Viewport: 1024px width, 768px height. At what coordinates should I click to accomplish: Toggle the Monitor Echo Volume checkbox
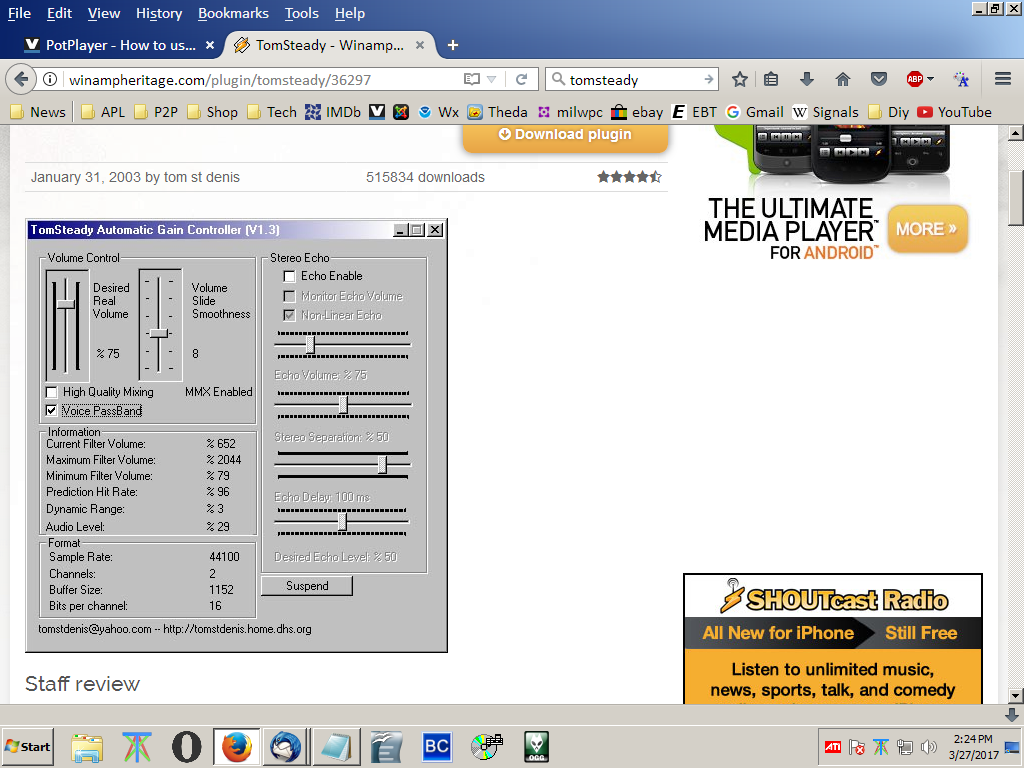point(289,296)
